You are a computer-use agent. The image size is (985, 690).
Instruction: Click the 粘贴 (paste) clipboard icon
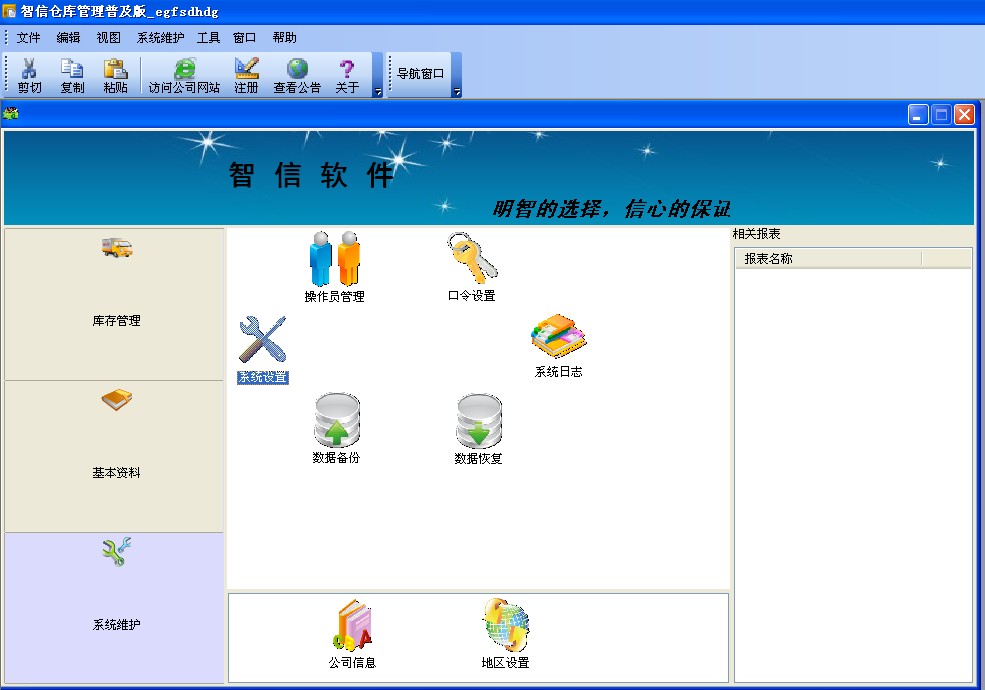point(115,68)
